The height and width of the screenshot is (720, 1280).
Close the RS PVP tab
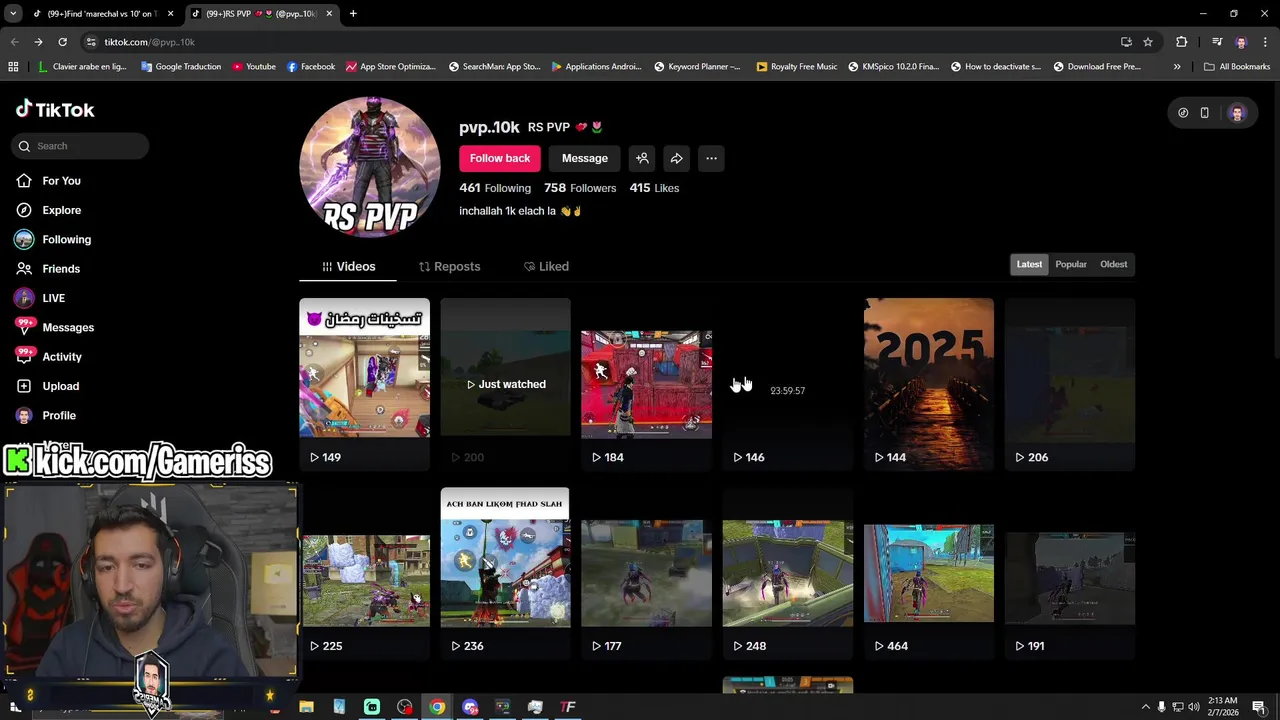click(x=329, y=14)
